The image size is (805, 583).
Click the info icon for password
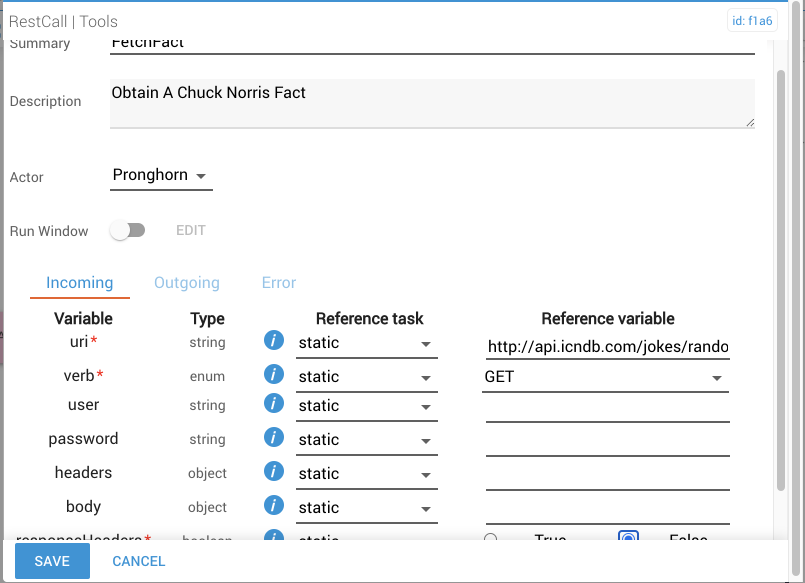[x=274, y=437]
